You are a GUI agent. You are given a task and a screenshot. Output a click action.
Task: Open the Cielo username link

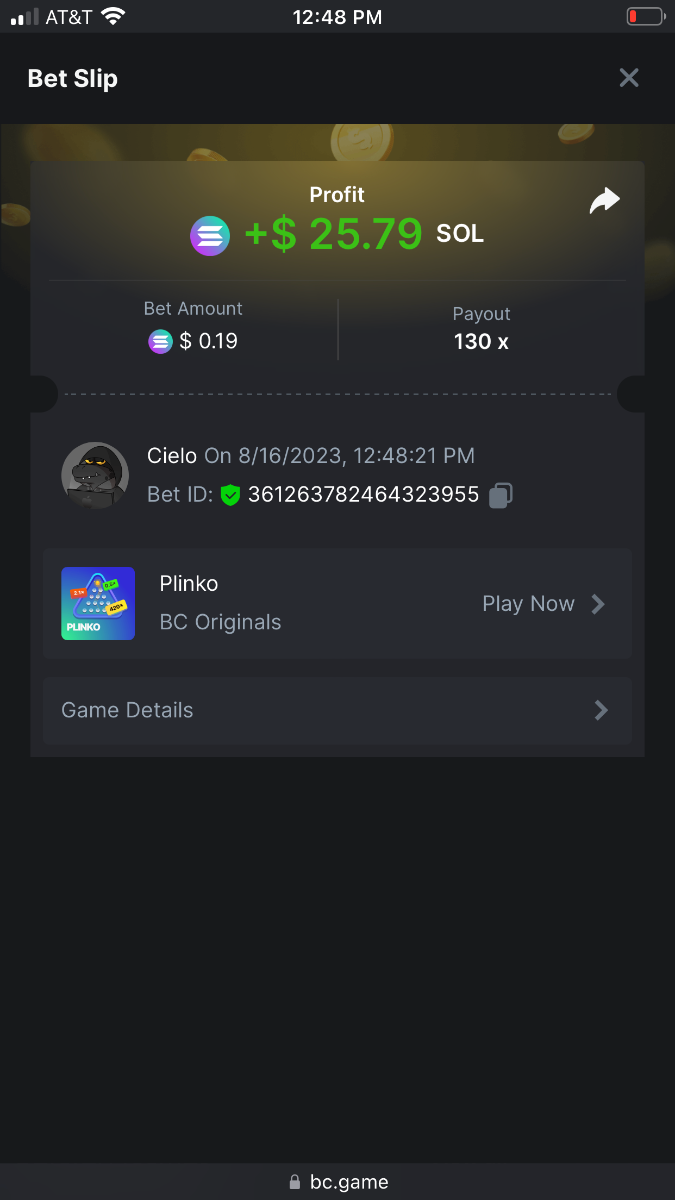[172, 456]
